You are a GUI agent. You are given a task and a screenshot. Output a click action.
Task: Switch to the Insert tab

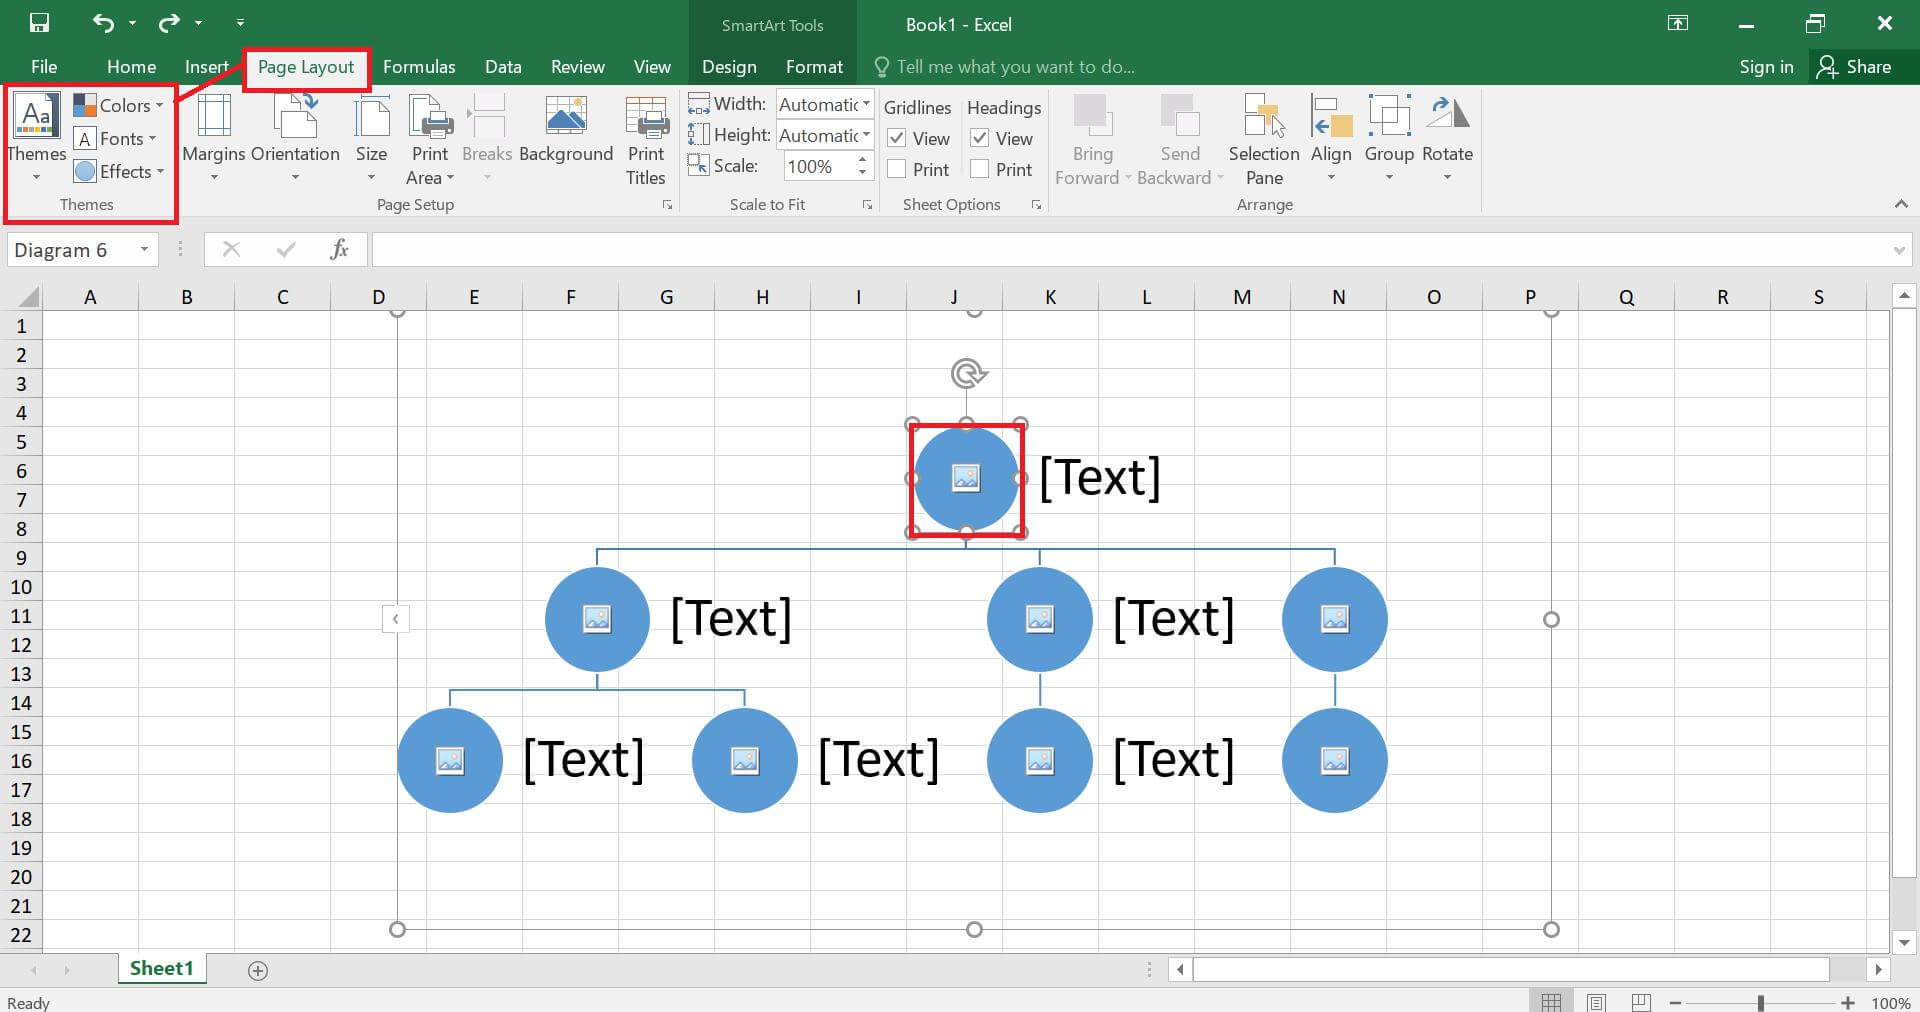click(207, 67)
